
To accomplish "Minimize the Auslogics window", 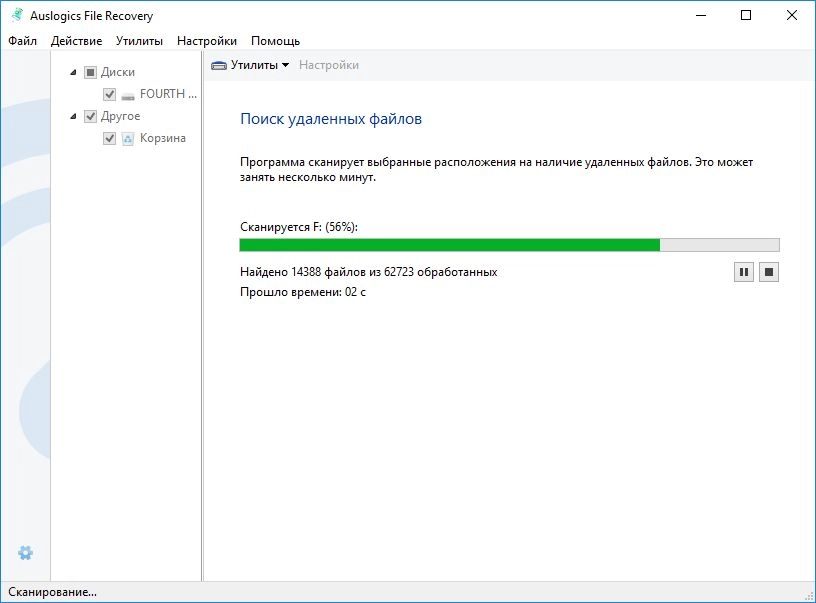I will [x=701, y=15].
